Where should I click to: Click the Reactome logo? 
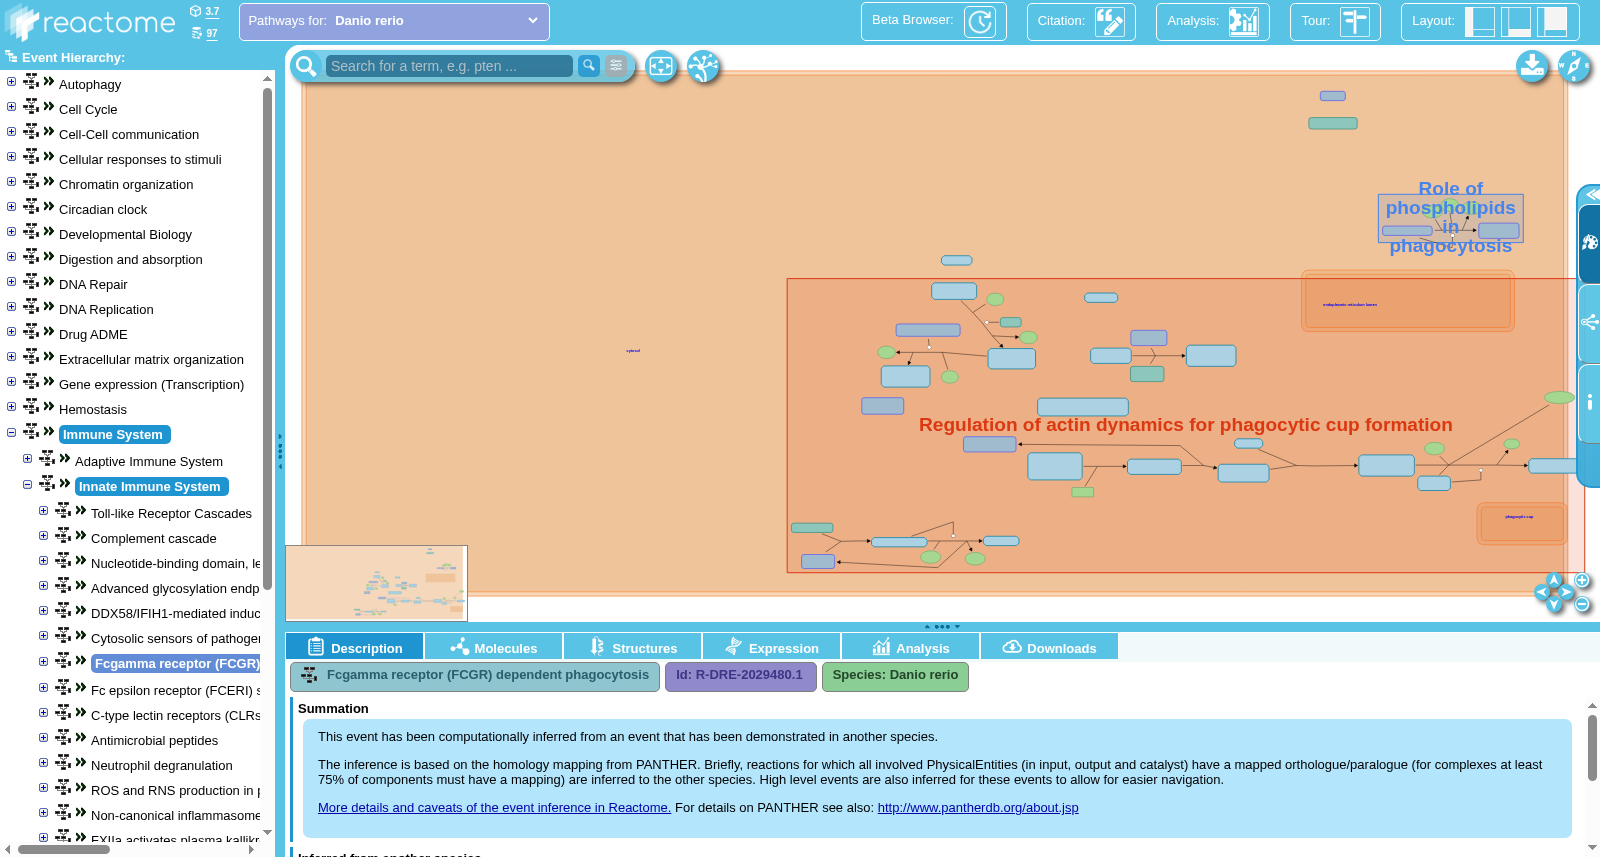pyautogui.click(x=90, y=22)
